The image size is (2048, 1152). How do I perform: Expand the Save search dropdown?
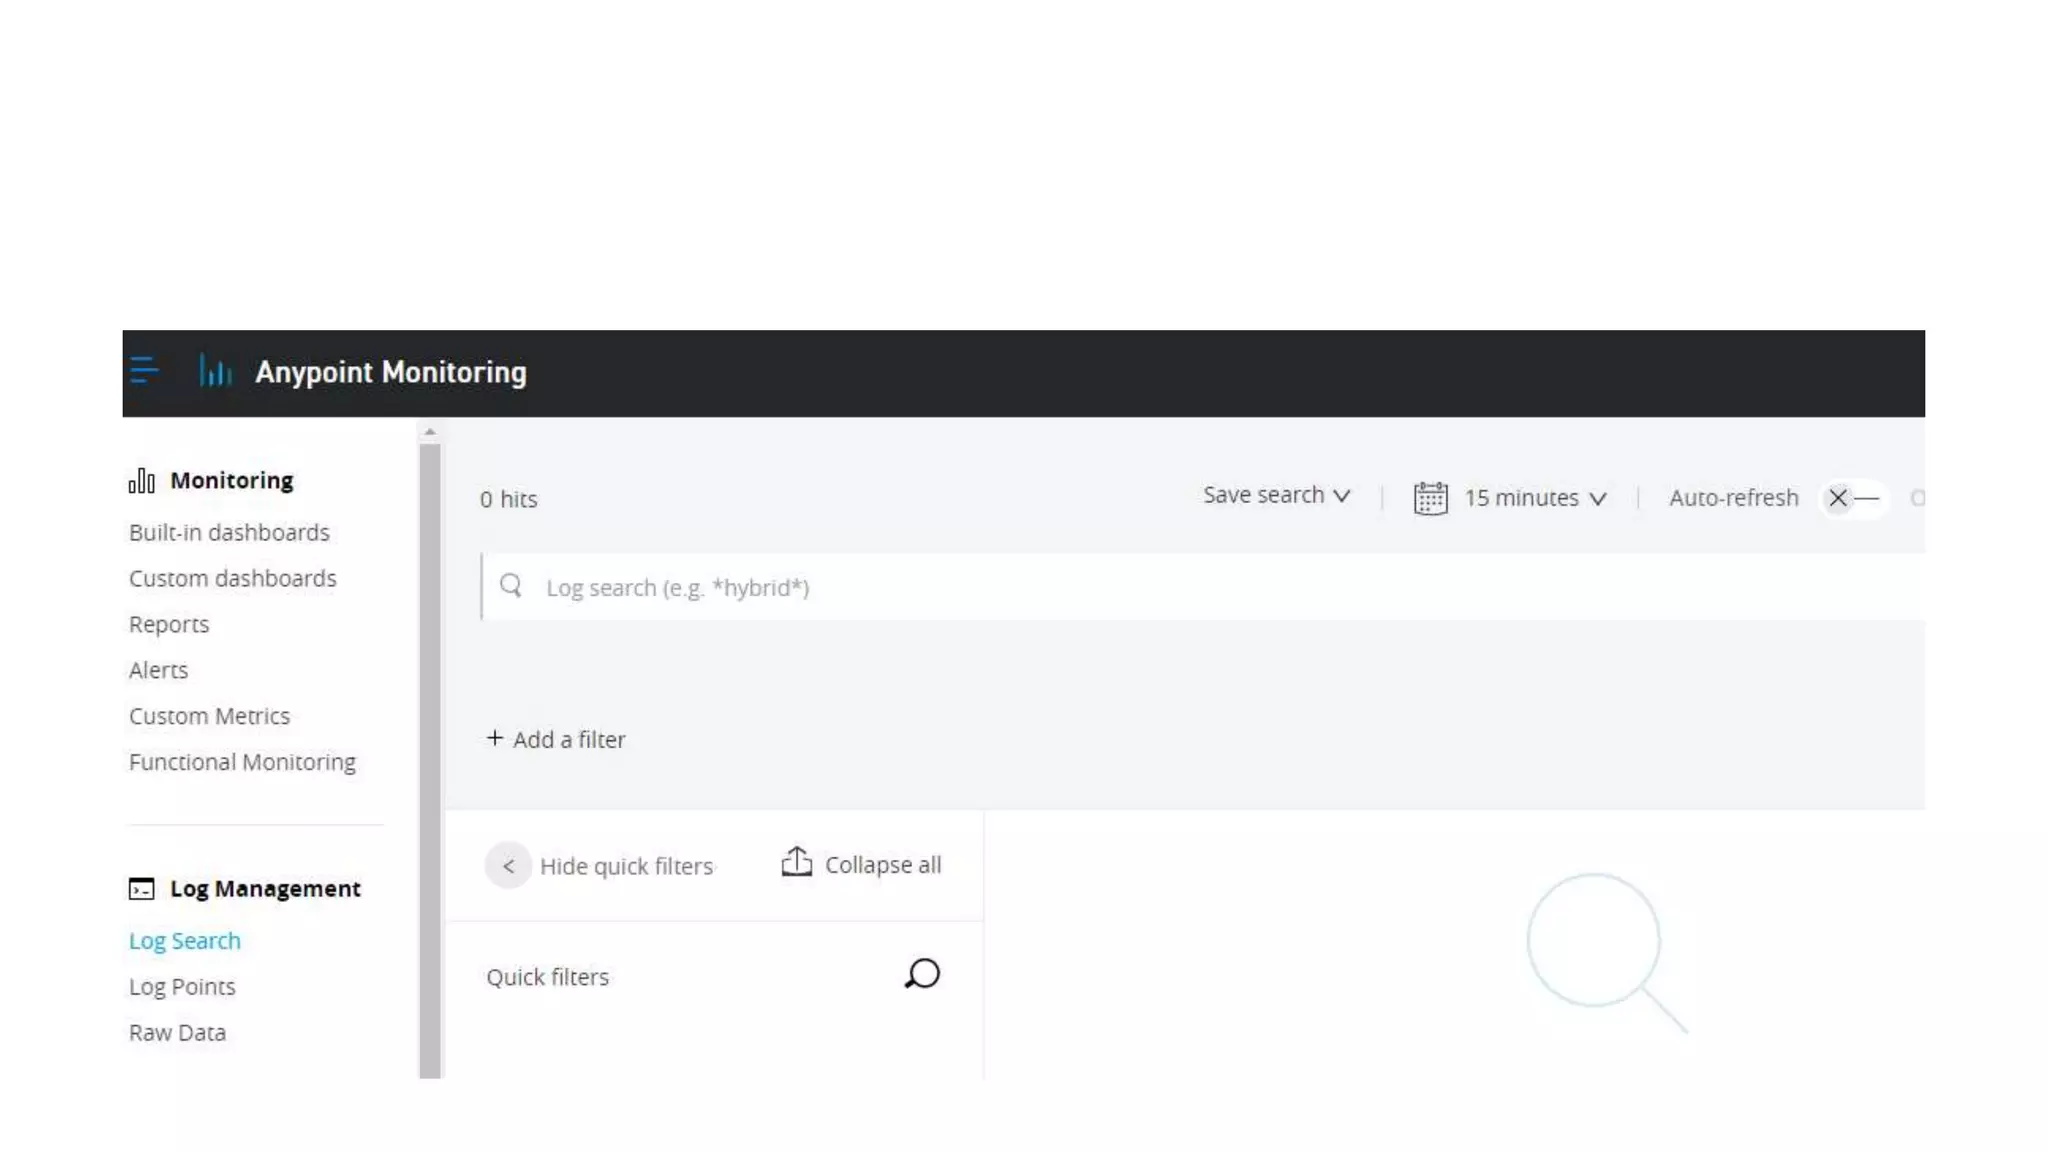click(x=1276, y=495)
